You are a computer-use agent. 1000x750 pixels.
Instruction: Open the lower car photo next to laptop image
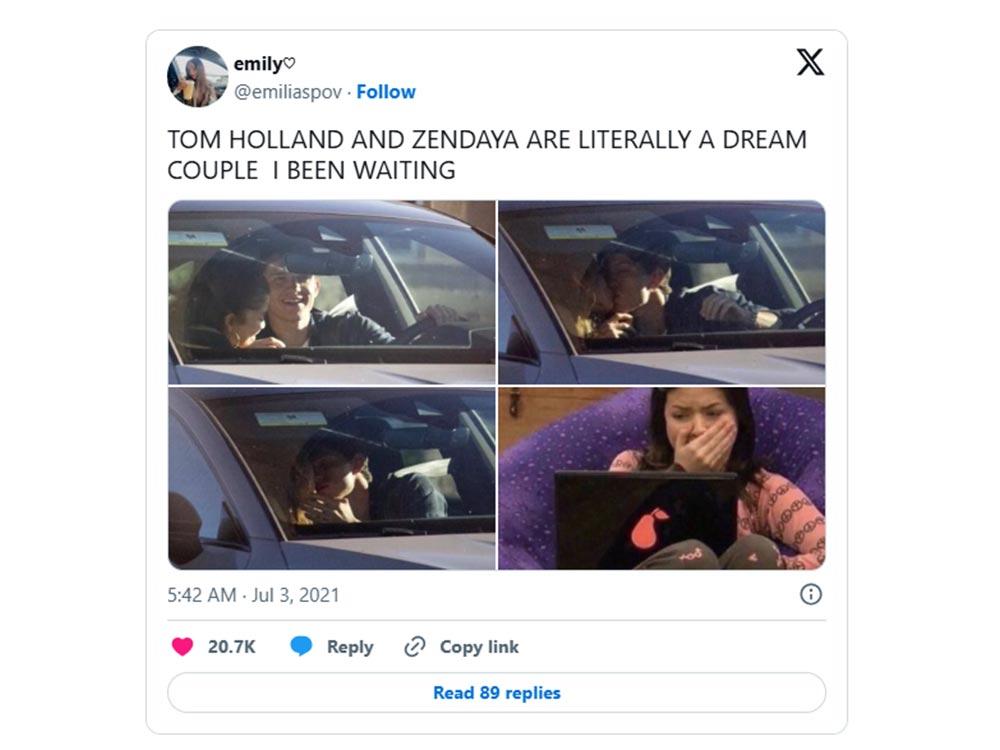[332, 478]
